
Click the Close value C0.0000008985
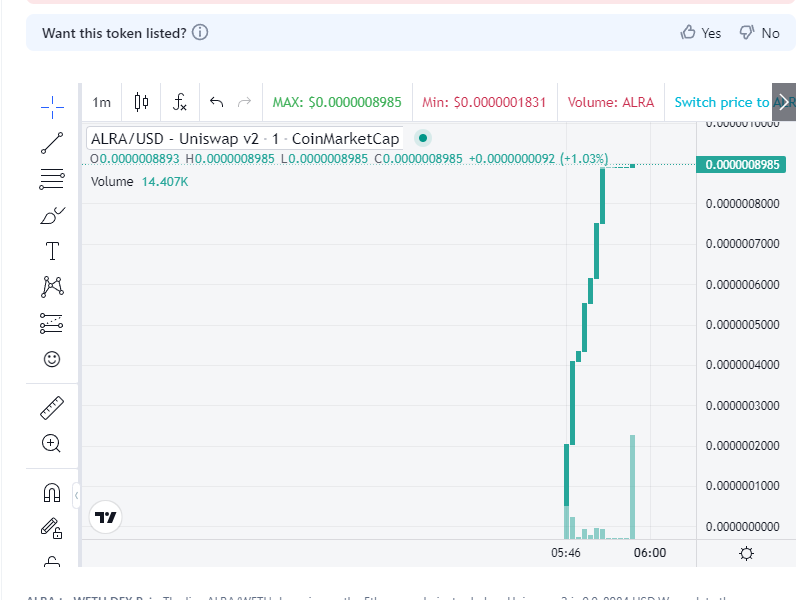[418, 159]
